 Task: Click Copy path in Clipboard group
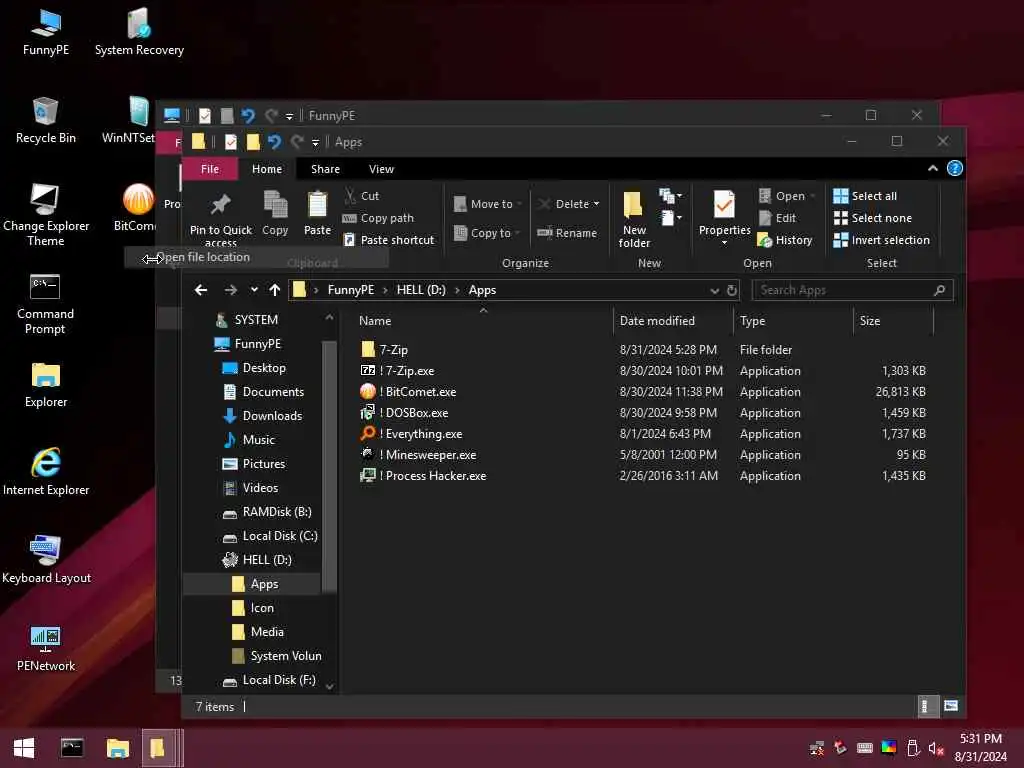click(x=377, y=218)
